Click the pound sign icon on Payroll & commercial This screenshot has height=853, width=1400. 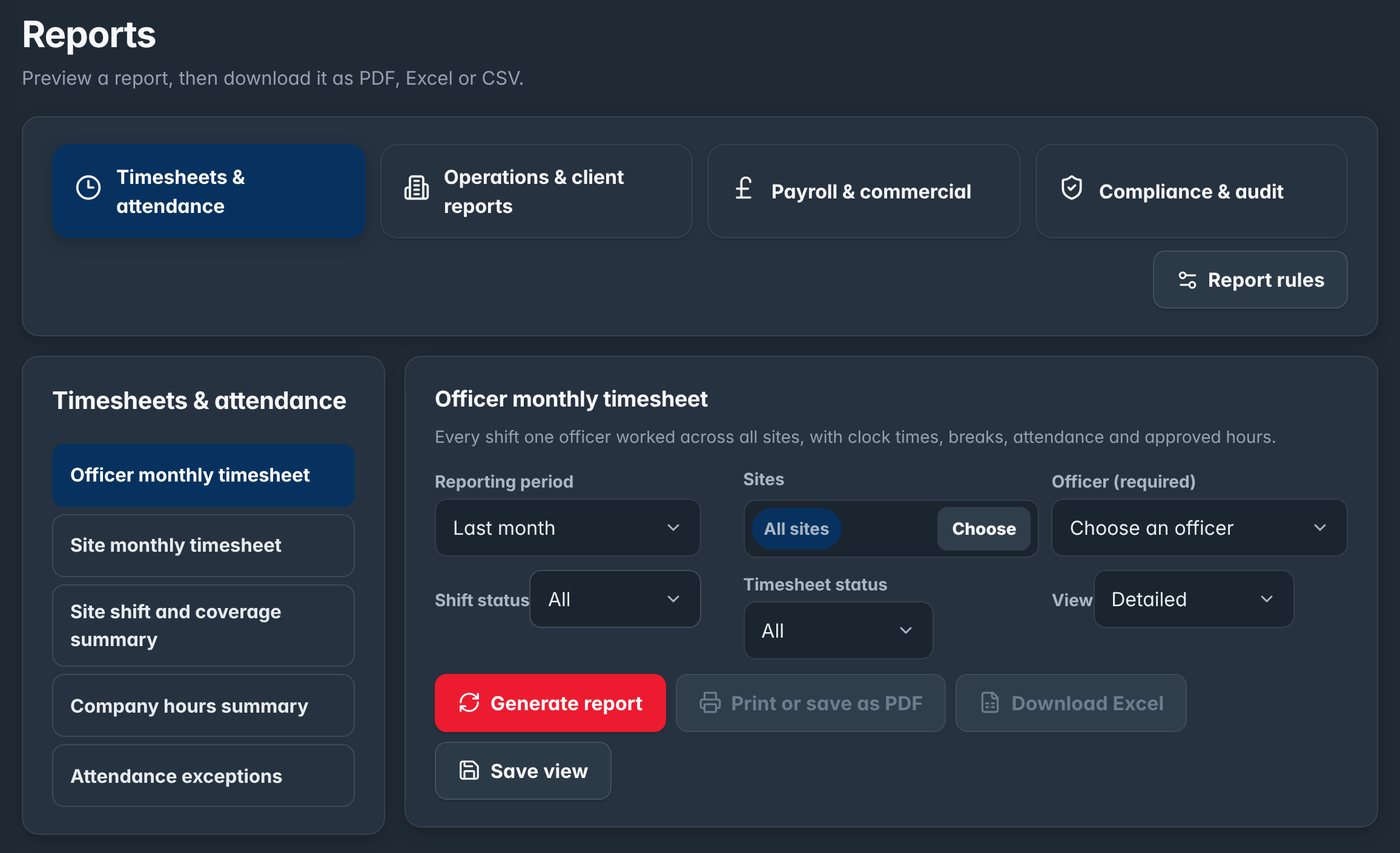pos(743,188)
